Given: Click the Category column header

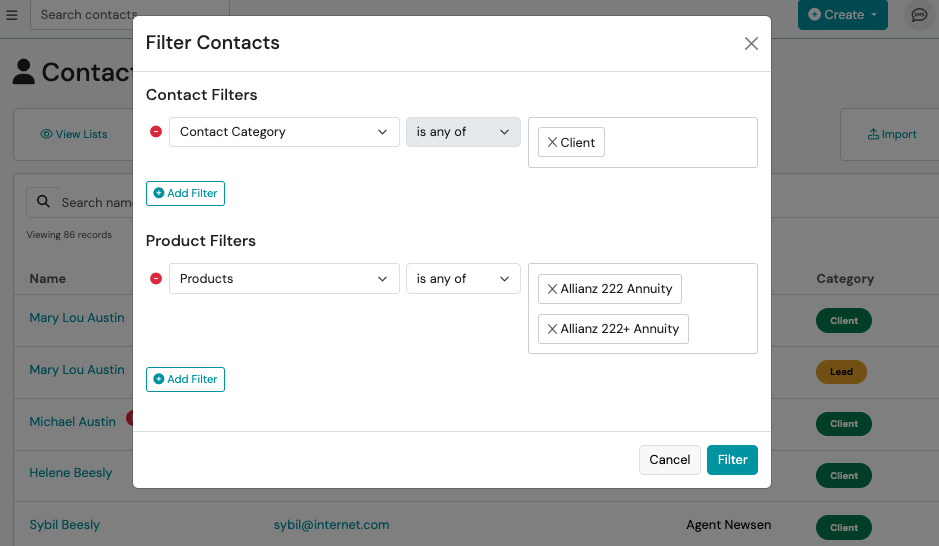Looking at the screenshot, I should click(x=845, y=279).
